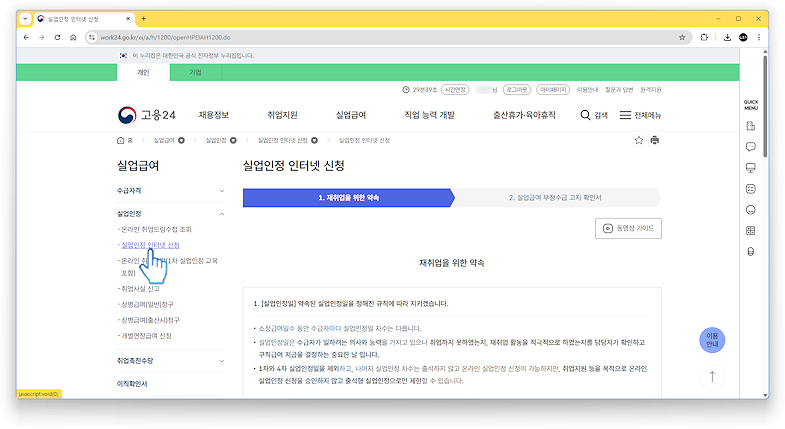
Task: Open the quick menu document icon
Action: 750,126
